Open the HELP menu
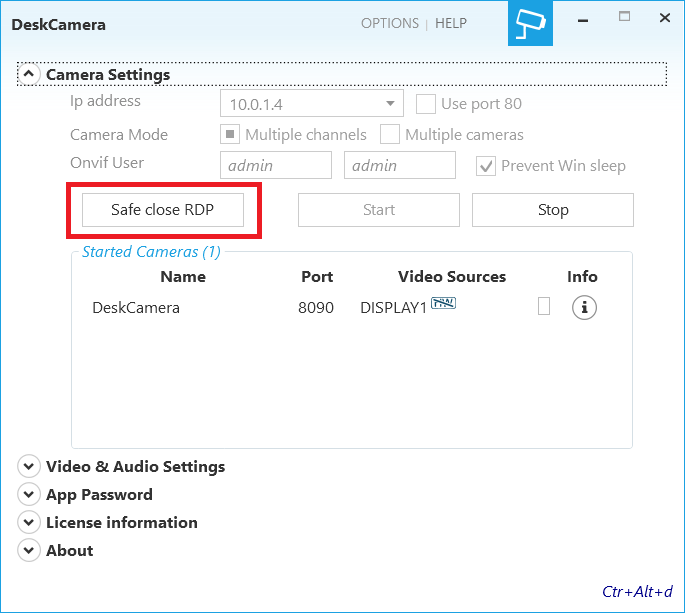Screen dimensions: 685x613 coord(451,23)
